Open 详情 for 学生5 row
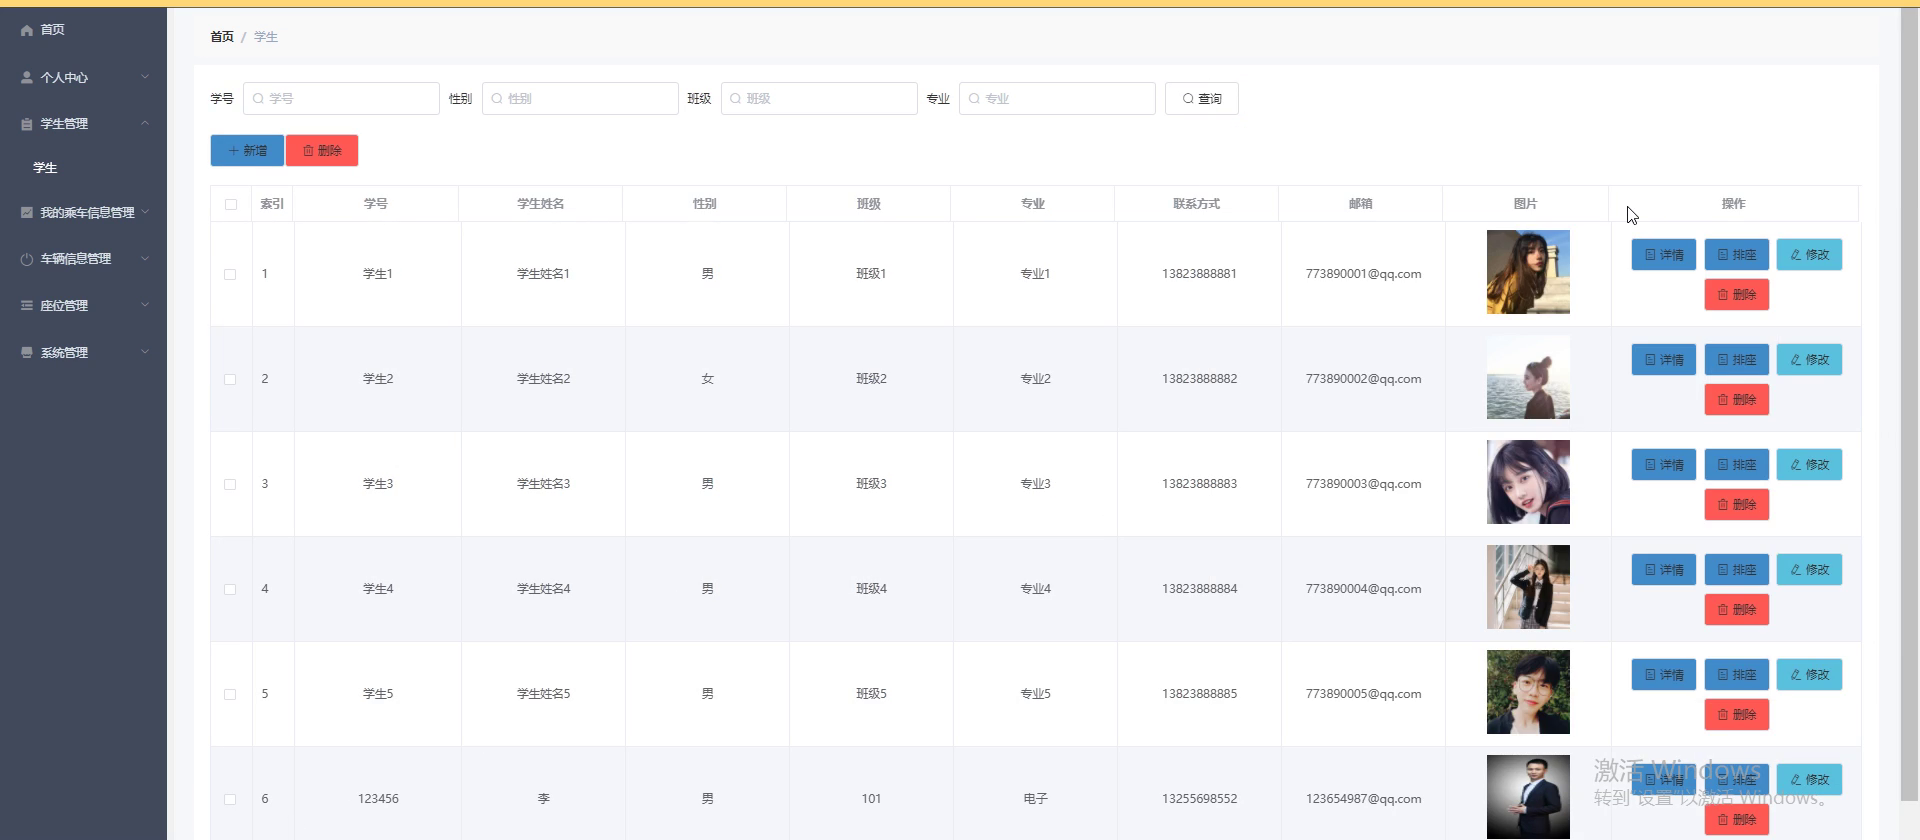Image resolution: width=1920 pixels, height=840 pixels. coord(1664,675)
